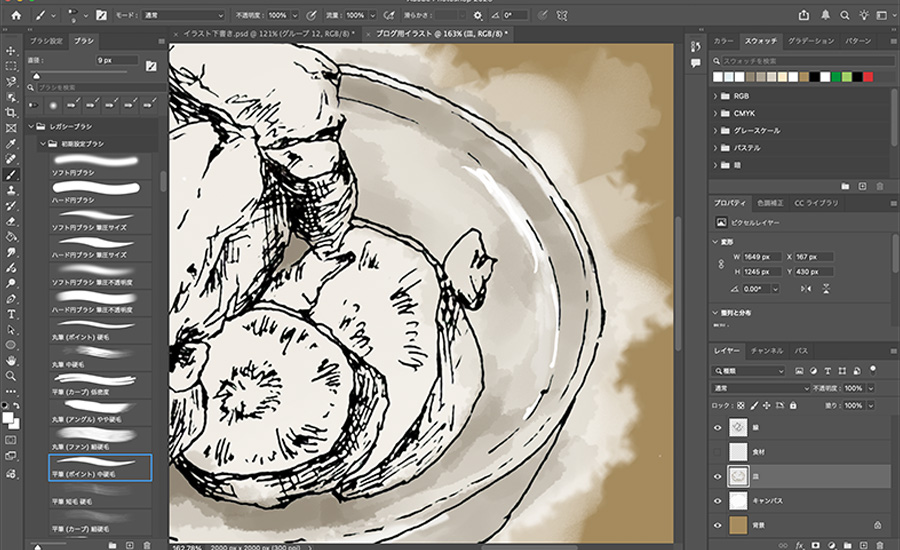This screenshot has height=550, width=900.
Task: Collapse the レガシーブラシ brush folder
Action: coord(30,127)
